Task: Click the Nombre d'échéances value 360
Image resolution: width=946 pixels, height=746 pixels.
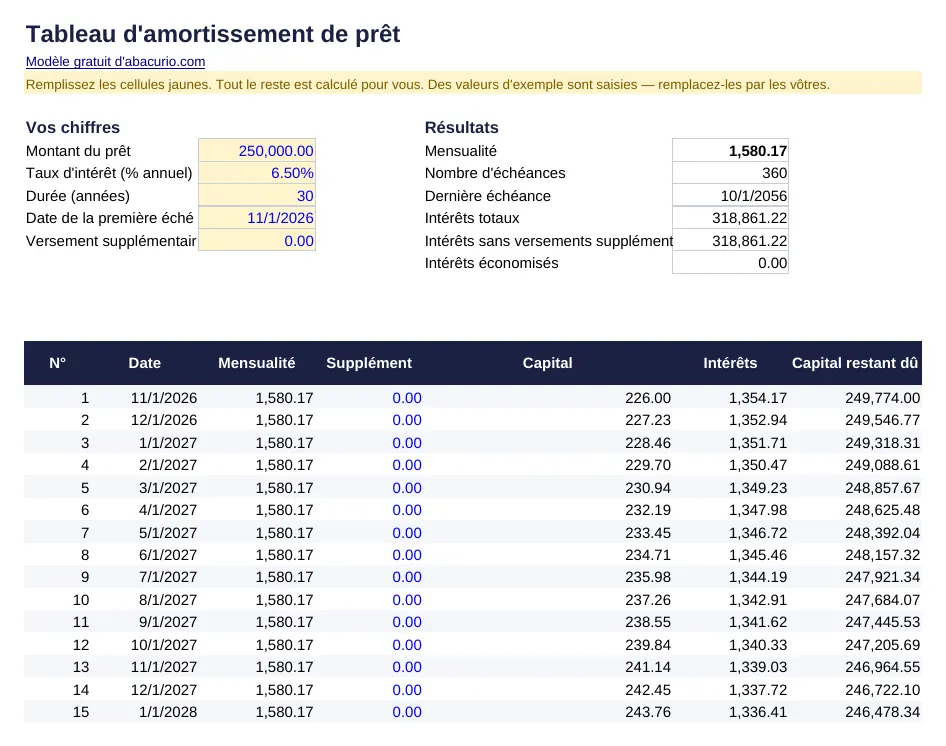Action: [730, 173]
